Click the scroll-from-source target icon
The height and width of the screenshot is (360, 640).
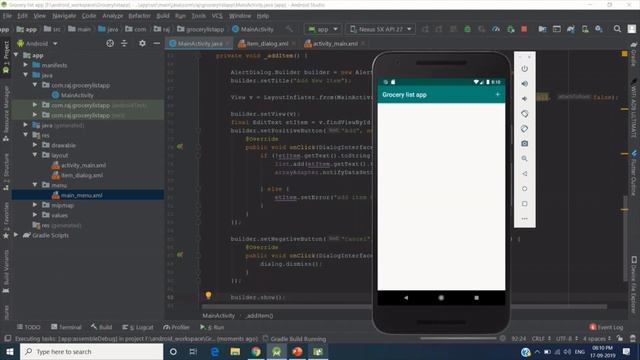(x=110, y=43)
